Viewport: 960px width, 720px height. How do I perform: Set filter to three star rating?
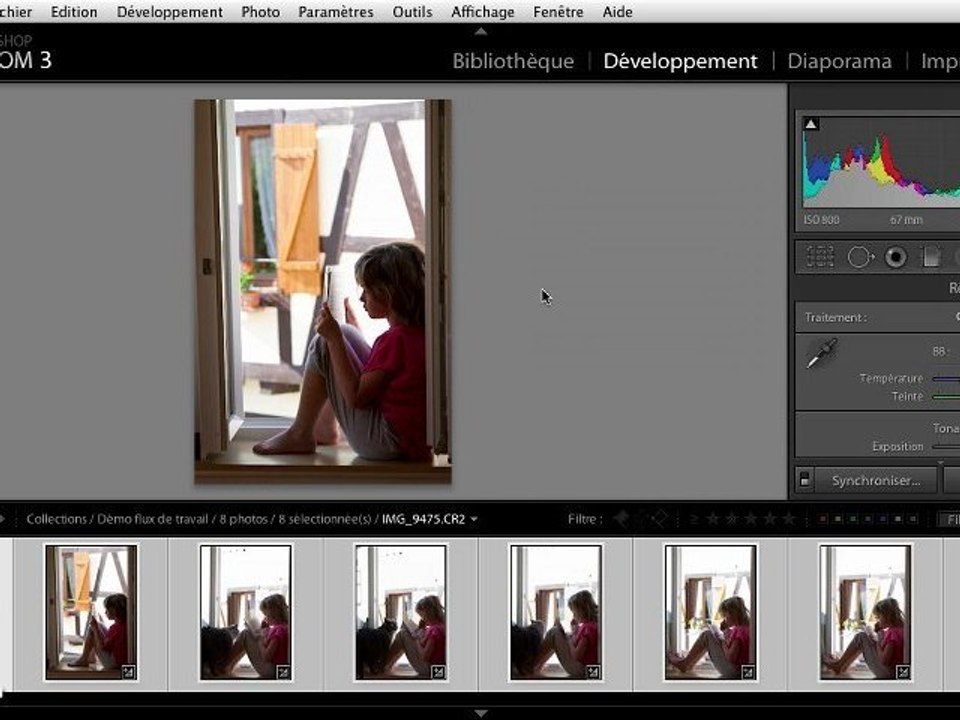751,519
